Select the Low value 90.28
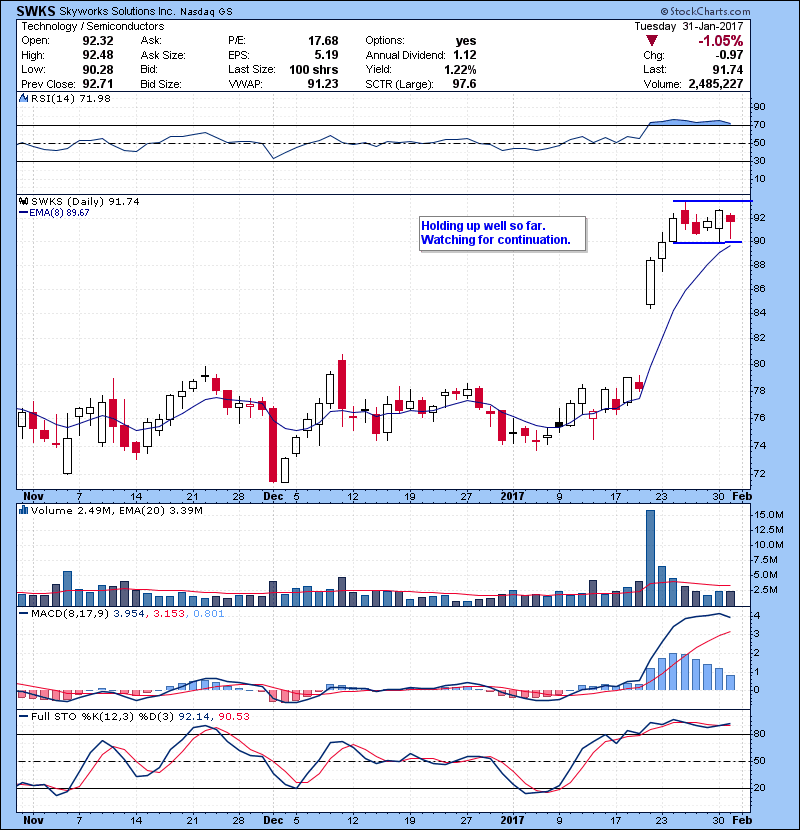 pyautogui.click(x=97, y=69)
